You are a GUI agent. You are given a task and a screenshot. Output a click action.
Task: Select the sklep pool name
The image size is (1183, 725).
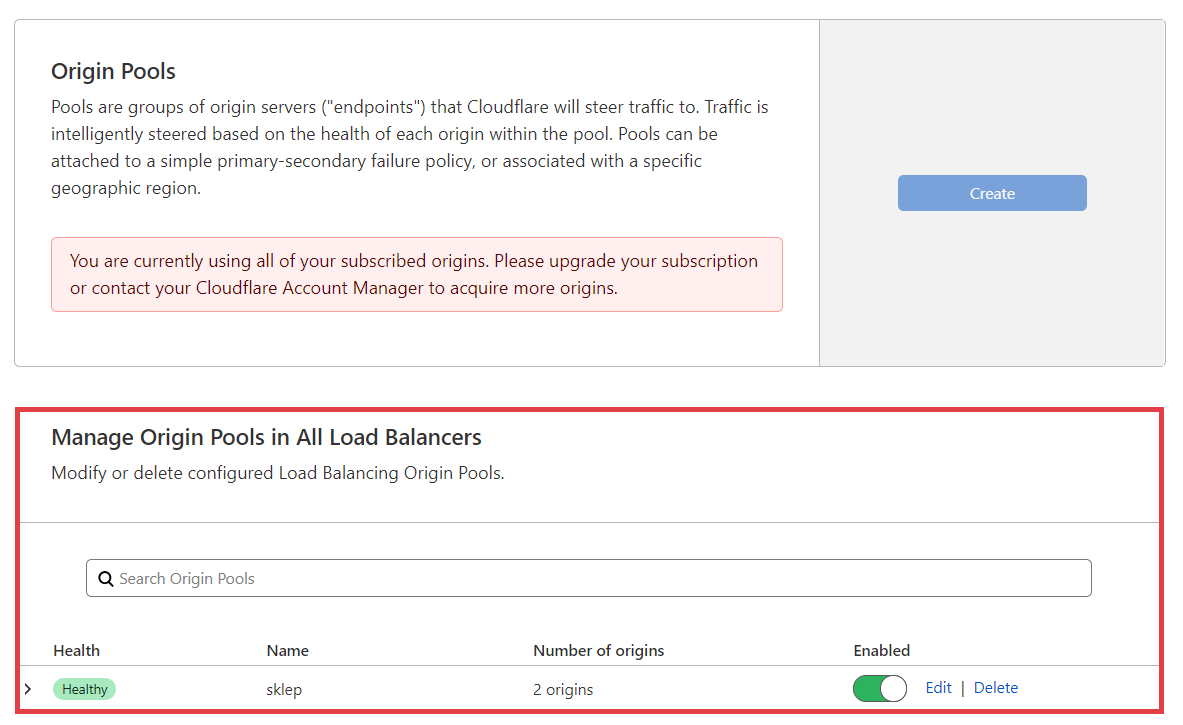(x=284, y=689)
